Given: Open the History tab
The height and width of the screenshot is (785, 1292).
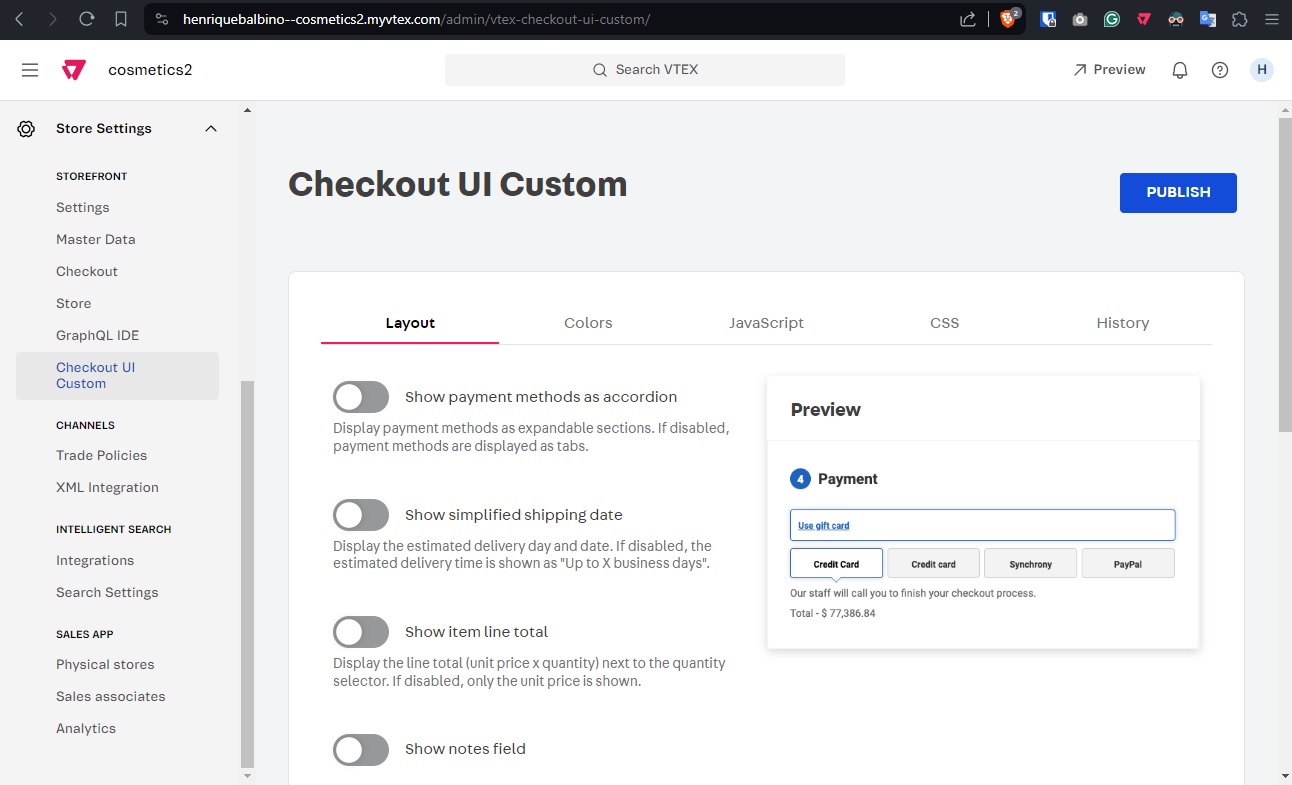Looking at the screenshot, I should 1122,323.
